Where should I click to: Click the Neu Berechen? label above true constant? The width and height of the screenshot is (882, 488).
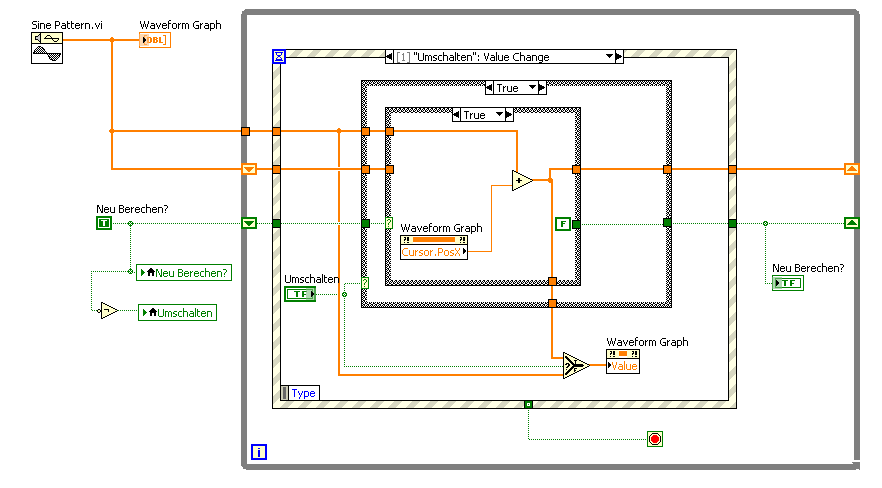(132, 209)
